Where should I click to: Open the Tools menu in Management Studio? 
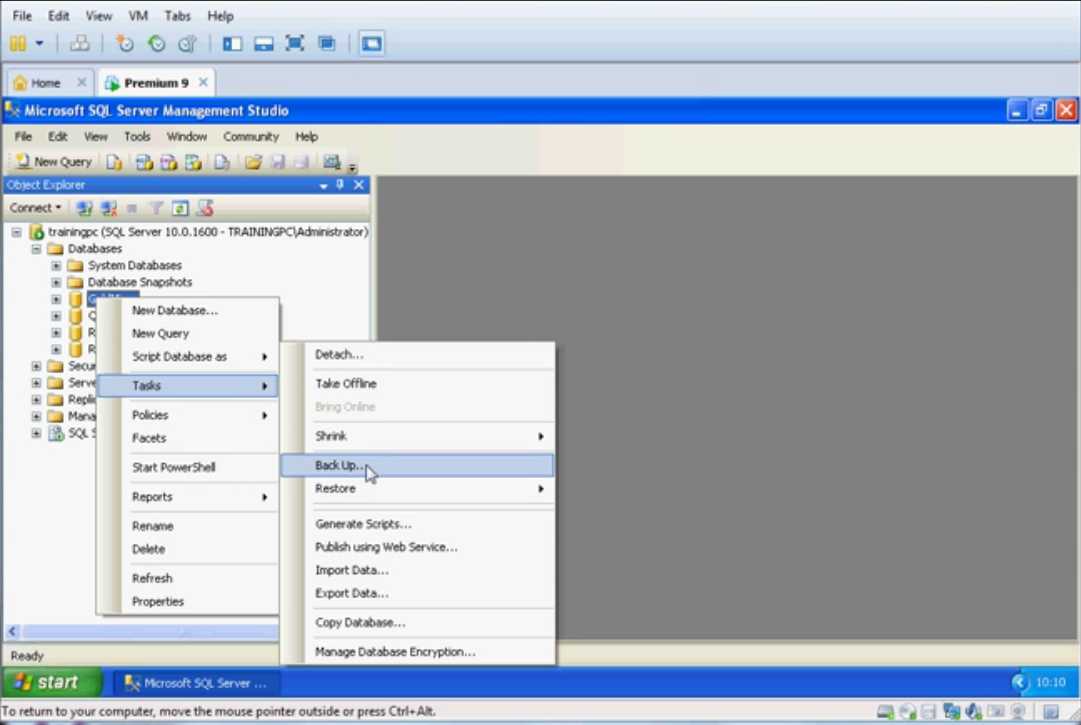point(137,136)
